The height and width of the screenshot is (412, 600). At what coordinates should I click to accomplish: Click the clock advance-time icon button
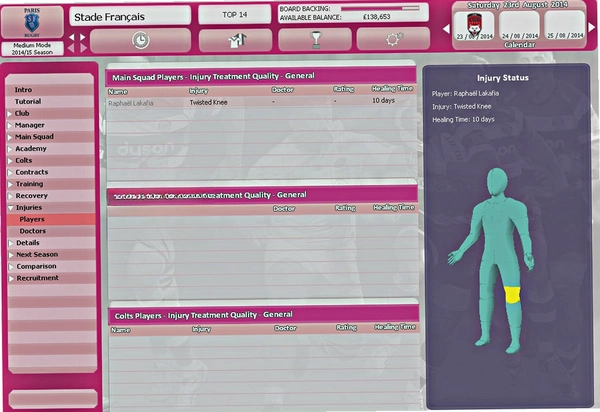coord(140,40)
